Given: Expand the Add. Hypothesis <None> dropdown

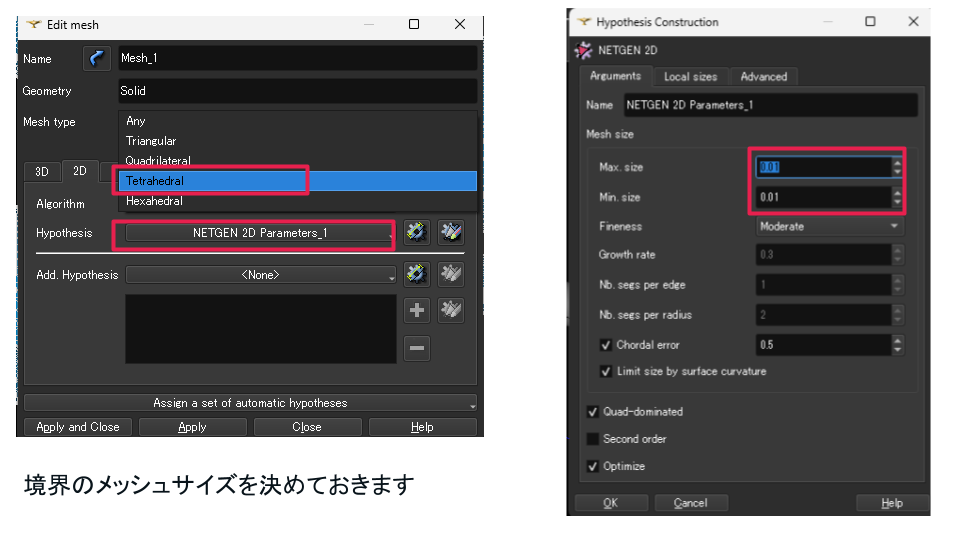Looking at the screenshot, I should click(x=261, y=275).
